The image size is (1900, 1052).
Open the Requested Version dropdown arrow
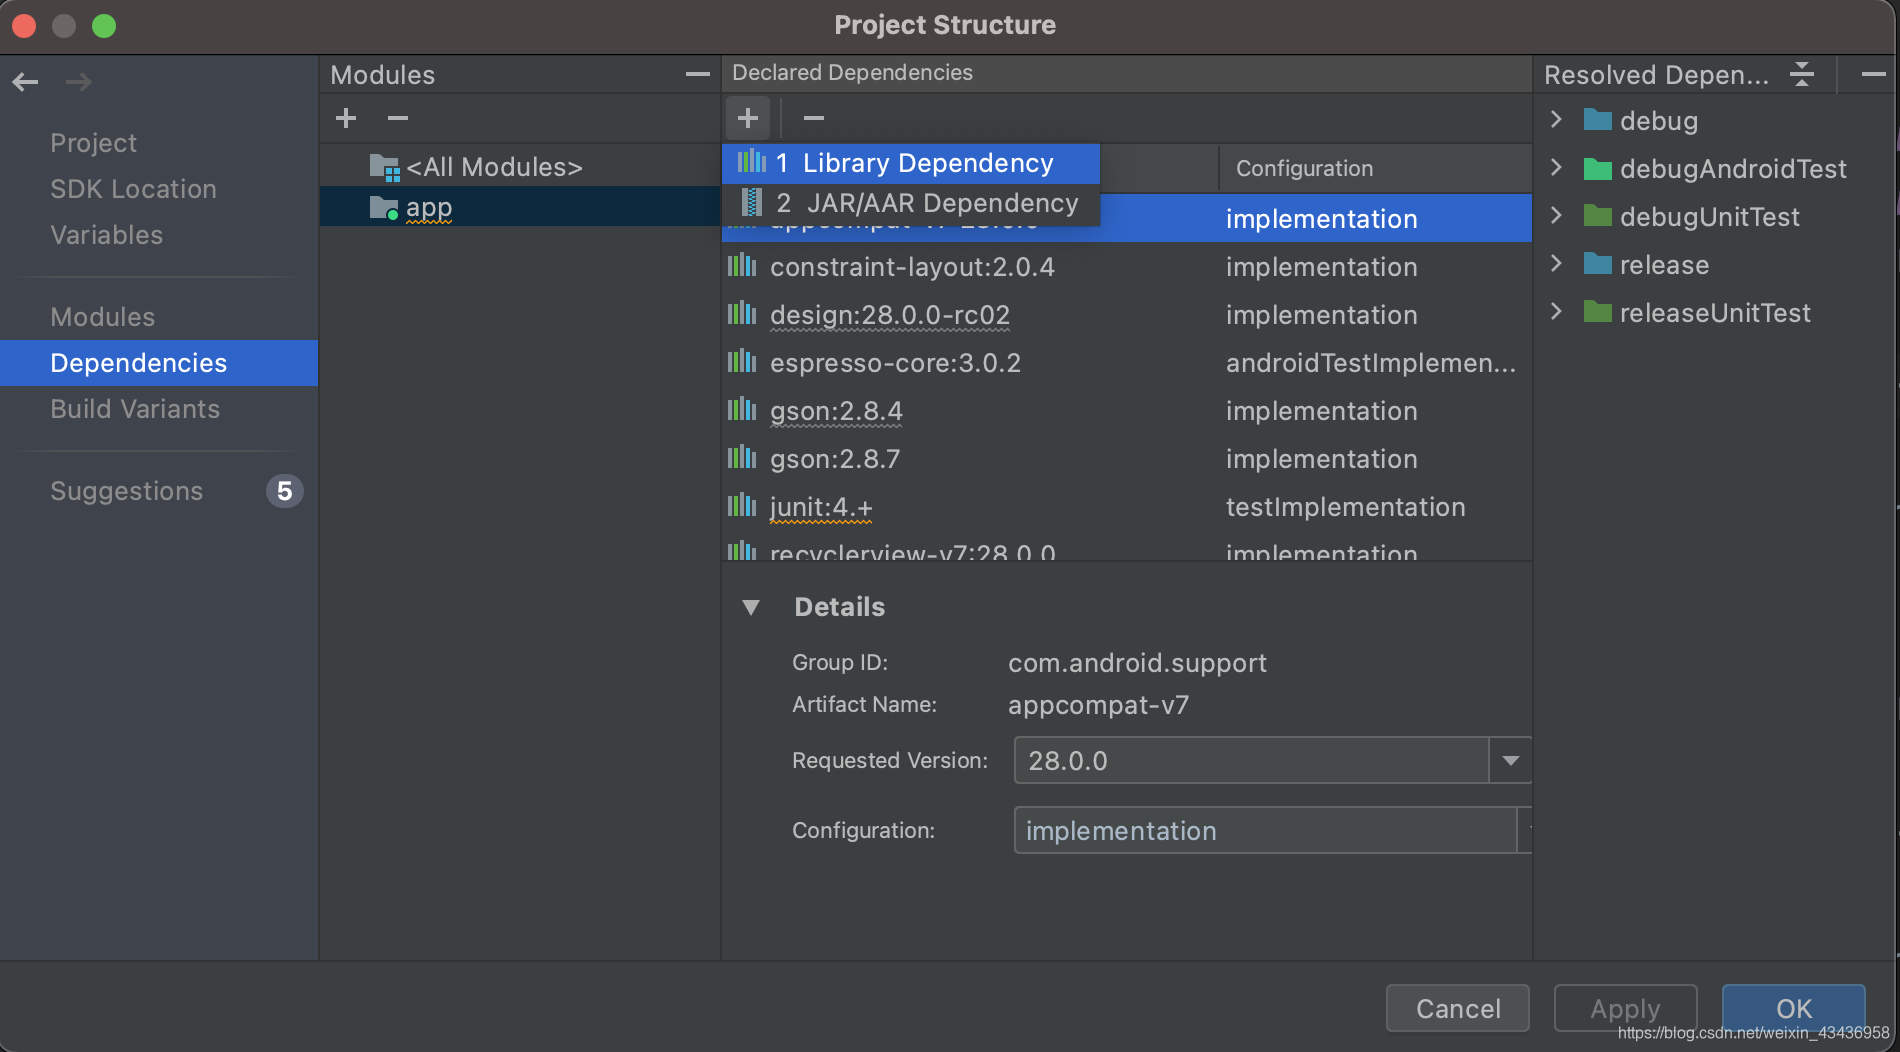coord(1510,761)
